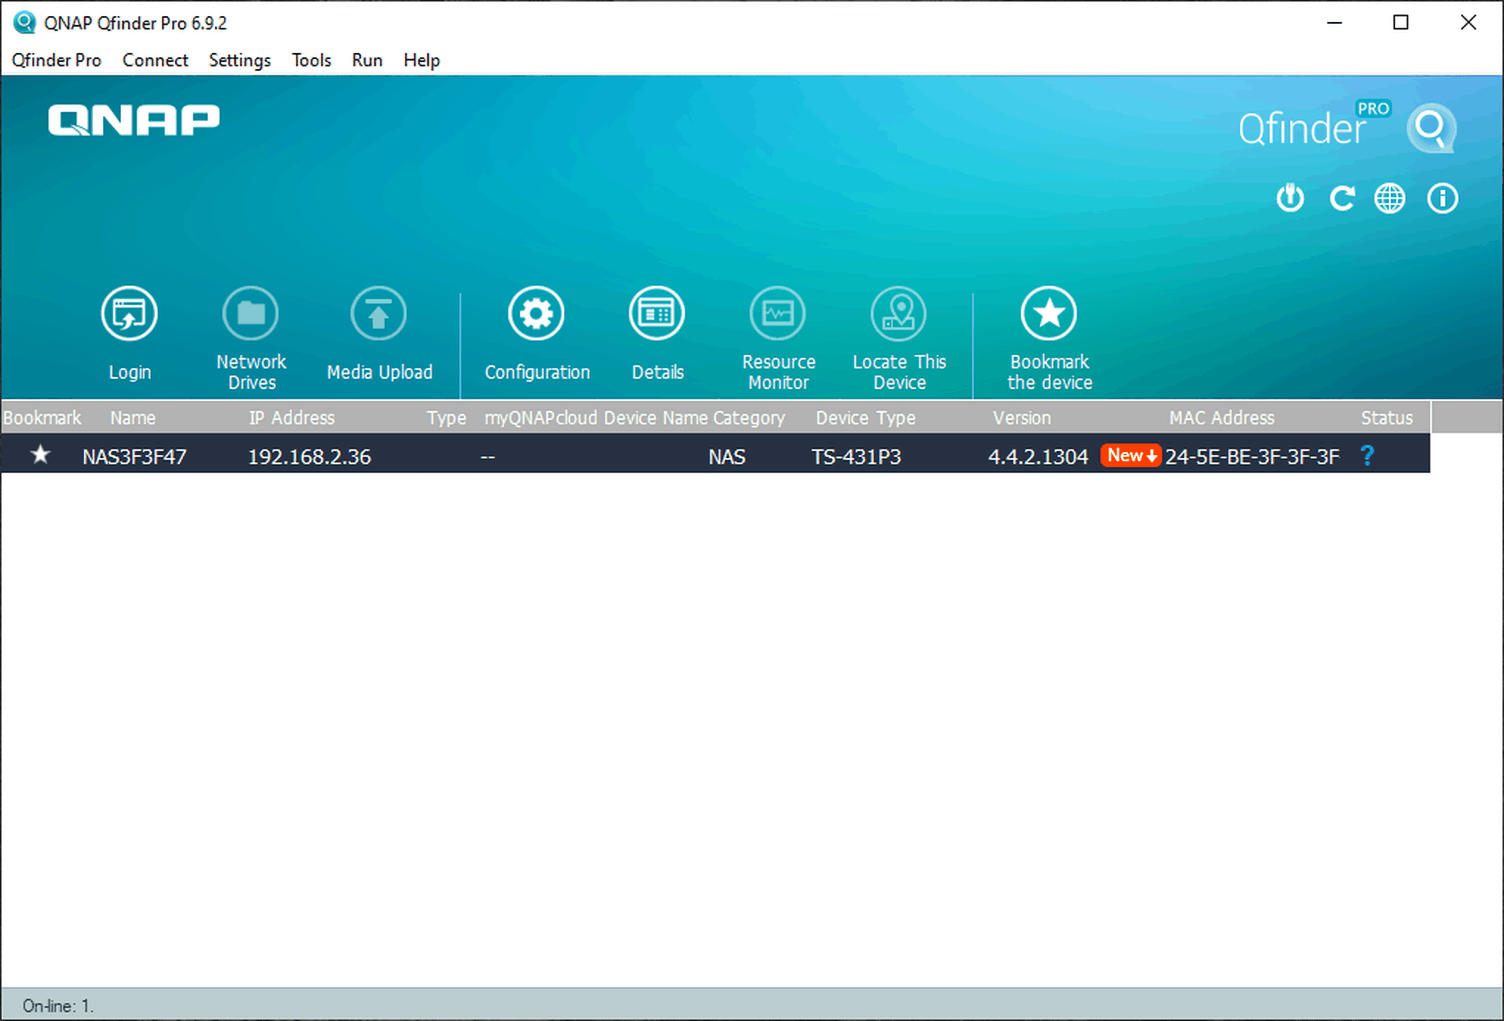
Task: Refresh the device list
Action: point(1341,198)
